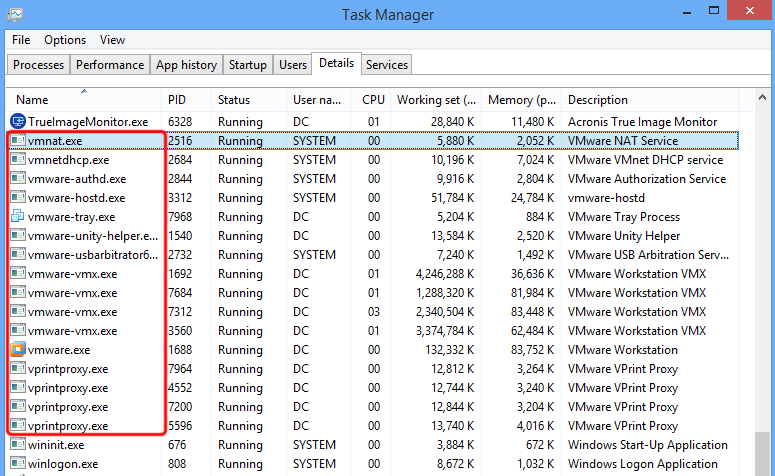775x476 pixels.
Task: Open the View menu
Action: (112, 40)
